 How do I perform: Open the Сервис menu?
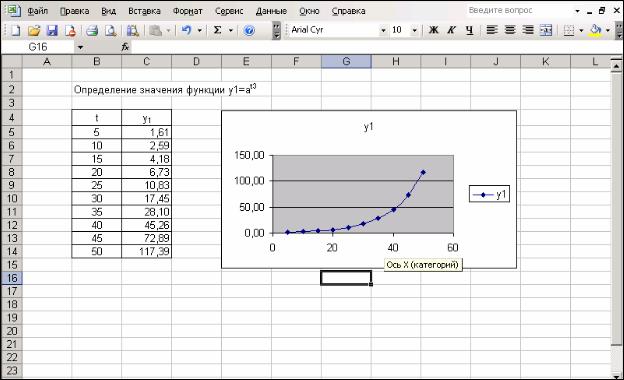229,11
